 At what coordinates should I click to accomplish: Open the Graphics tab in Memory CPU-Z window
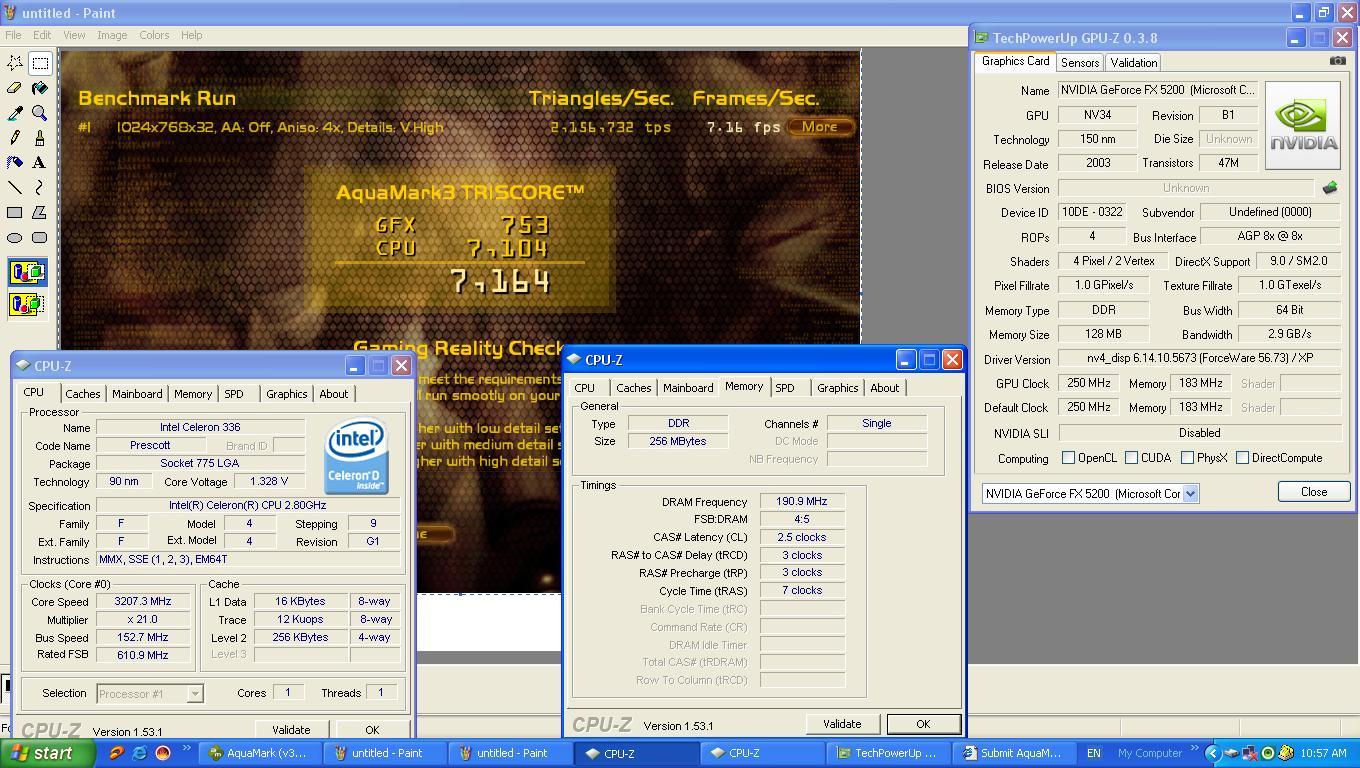coord(838,388)
